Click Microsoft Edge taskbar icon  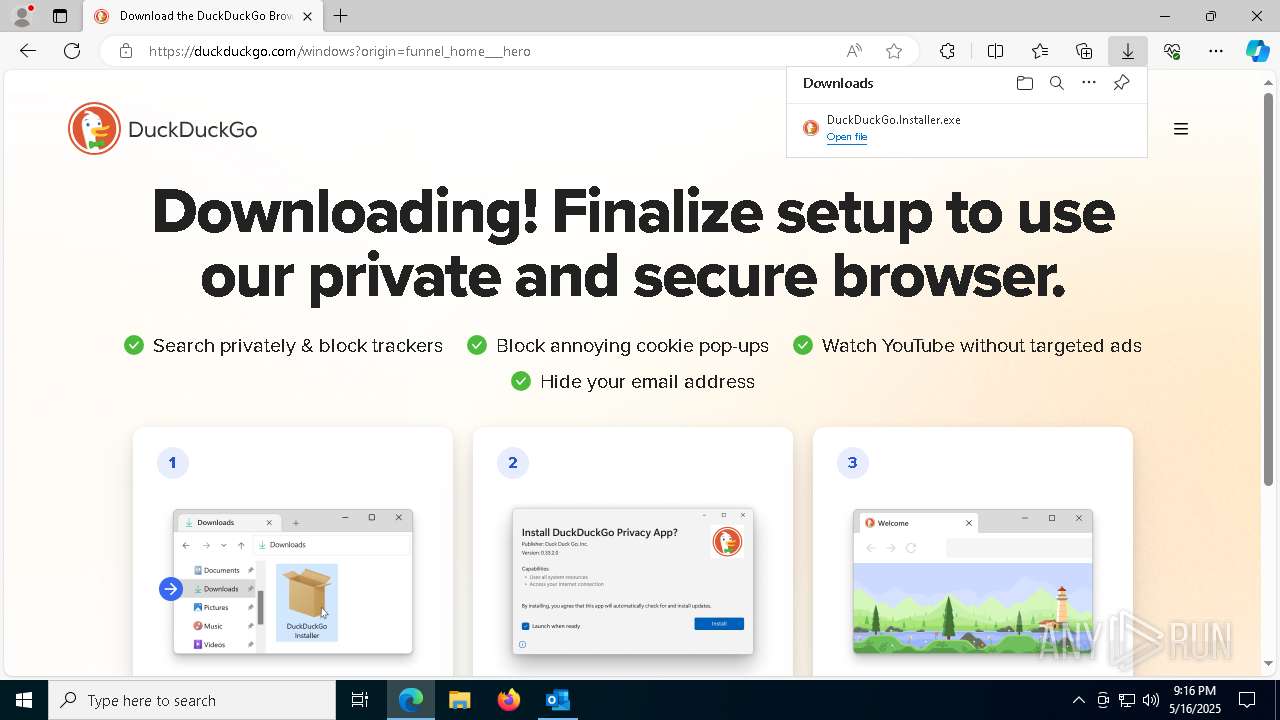point(411,700)
